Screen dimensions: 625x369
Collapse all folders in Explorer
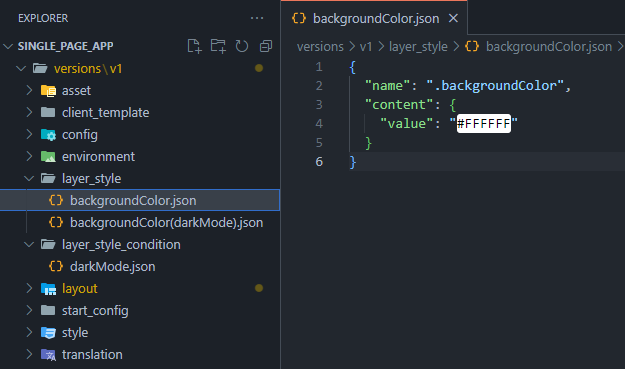point(265,46)
